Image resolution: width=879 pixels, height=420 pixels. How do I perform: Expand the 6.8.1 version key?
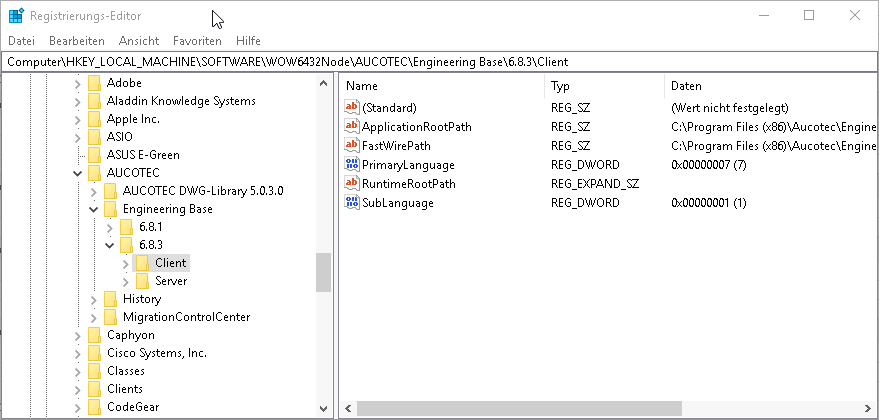pyautogui.click(x=110, y=227)
